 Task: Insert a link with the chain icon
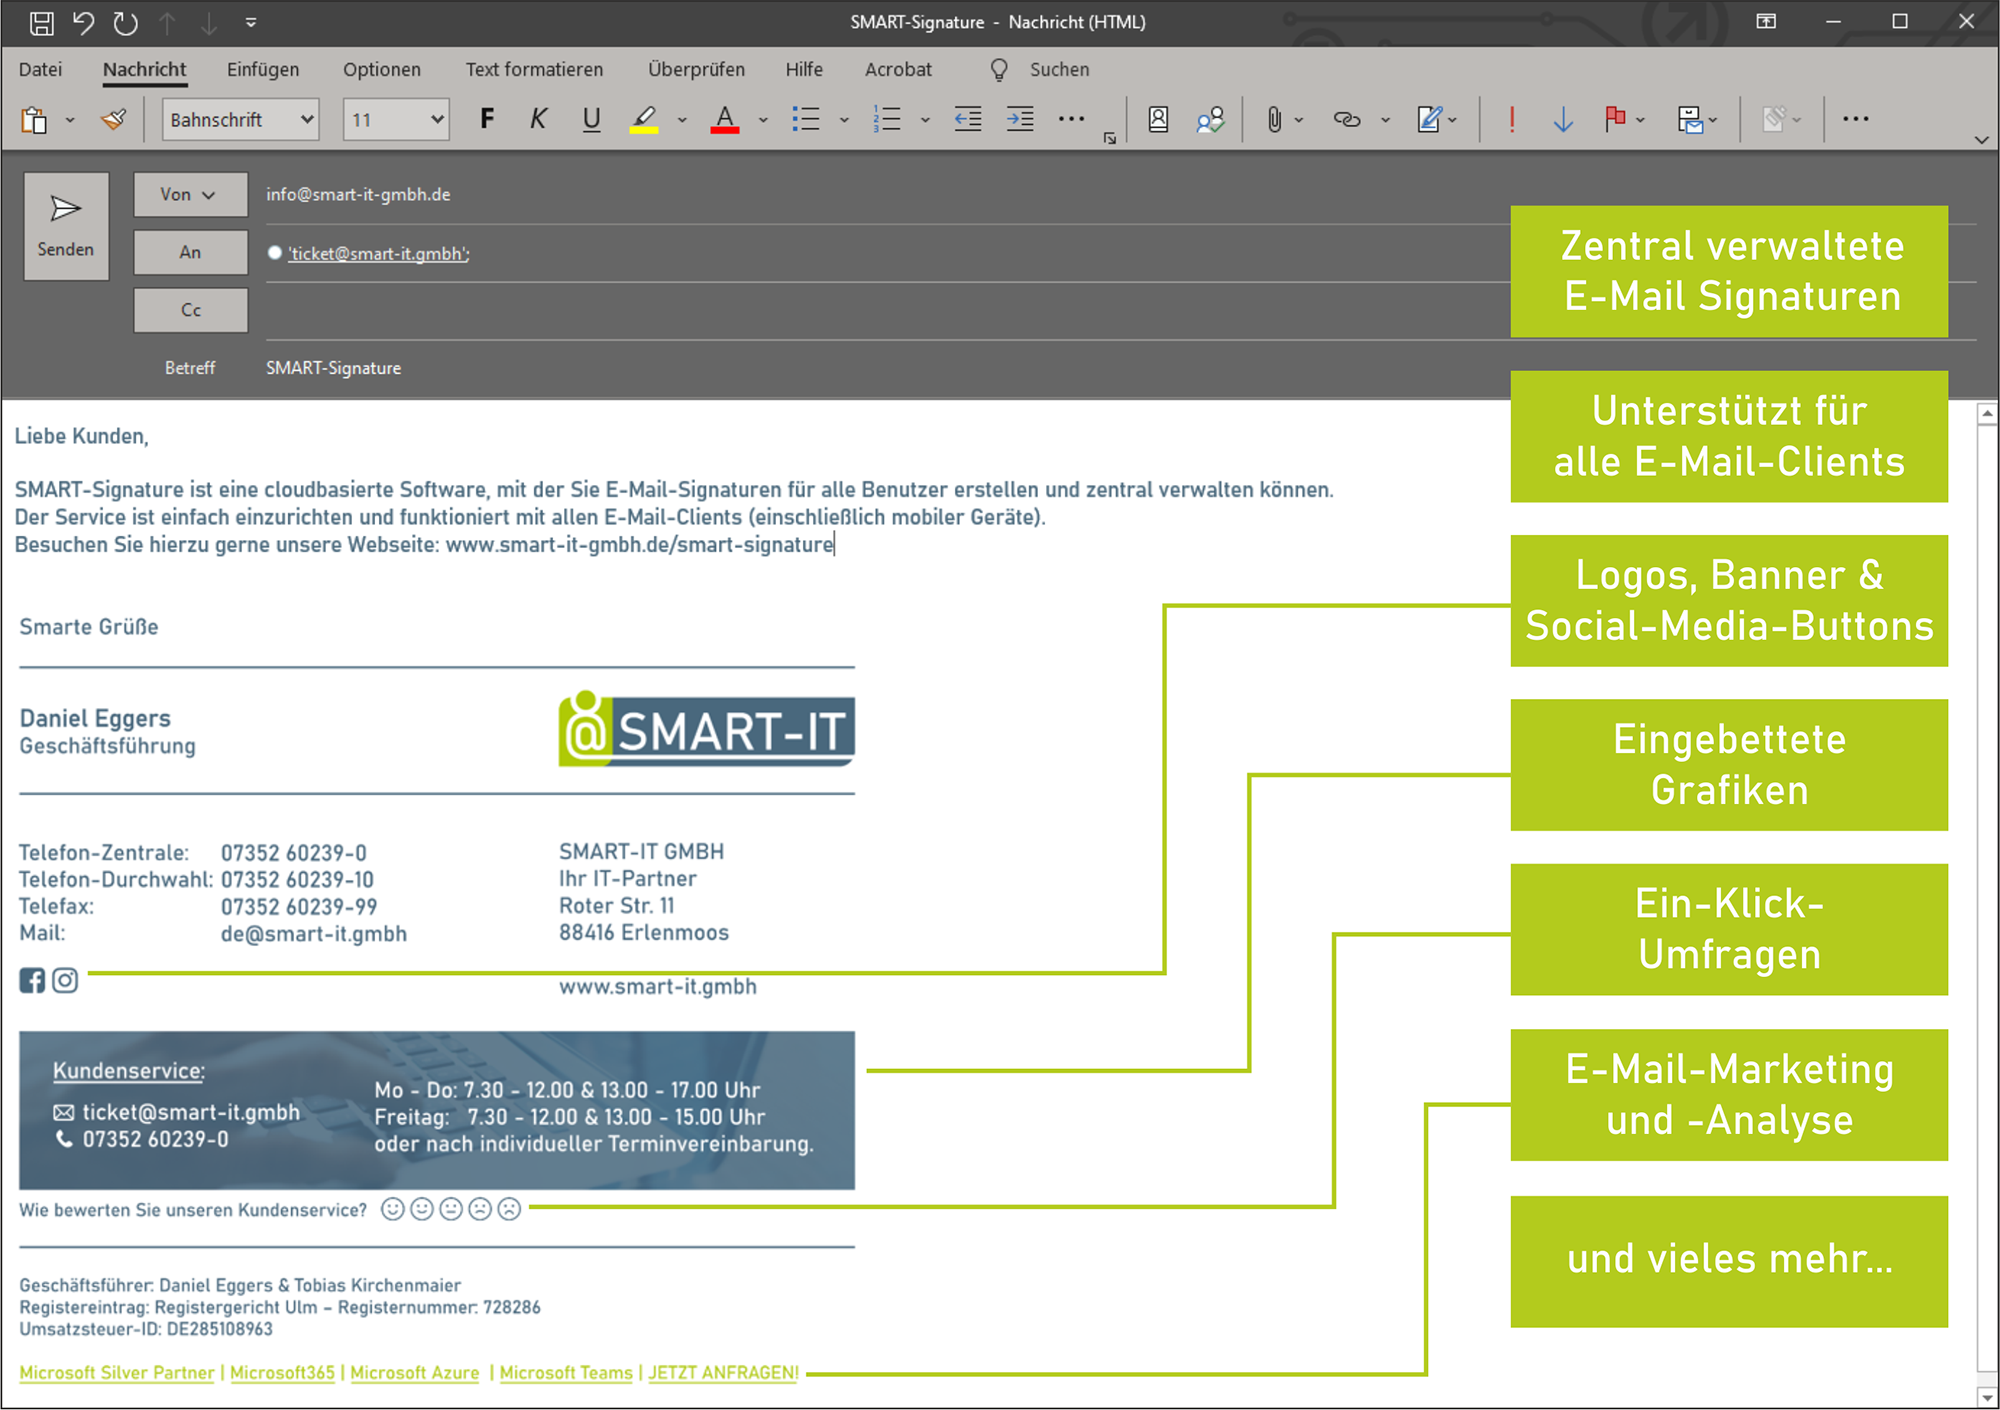point(1347,120)
